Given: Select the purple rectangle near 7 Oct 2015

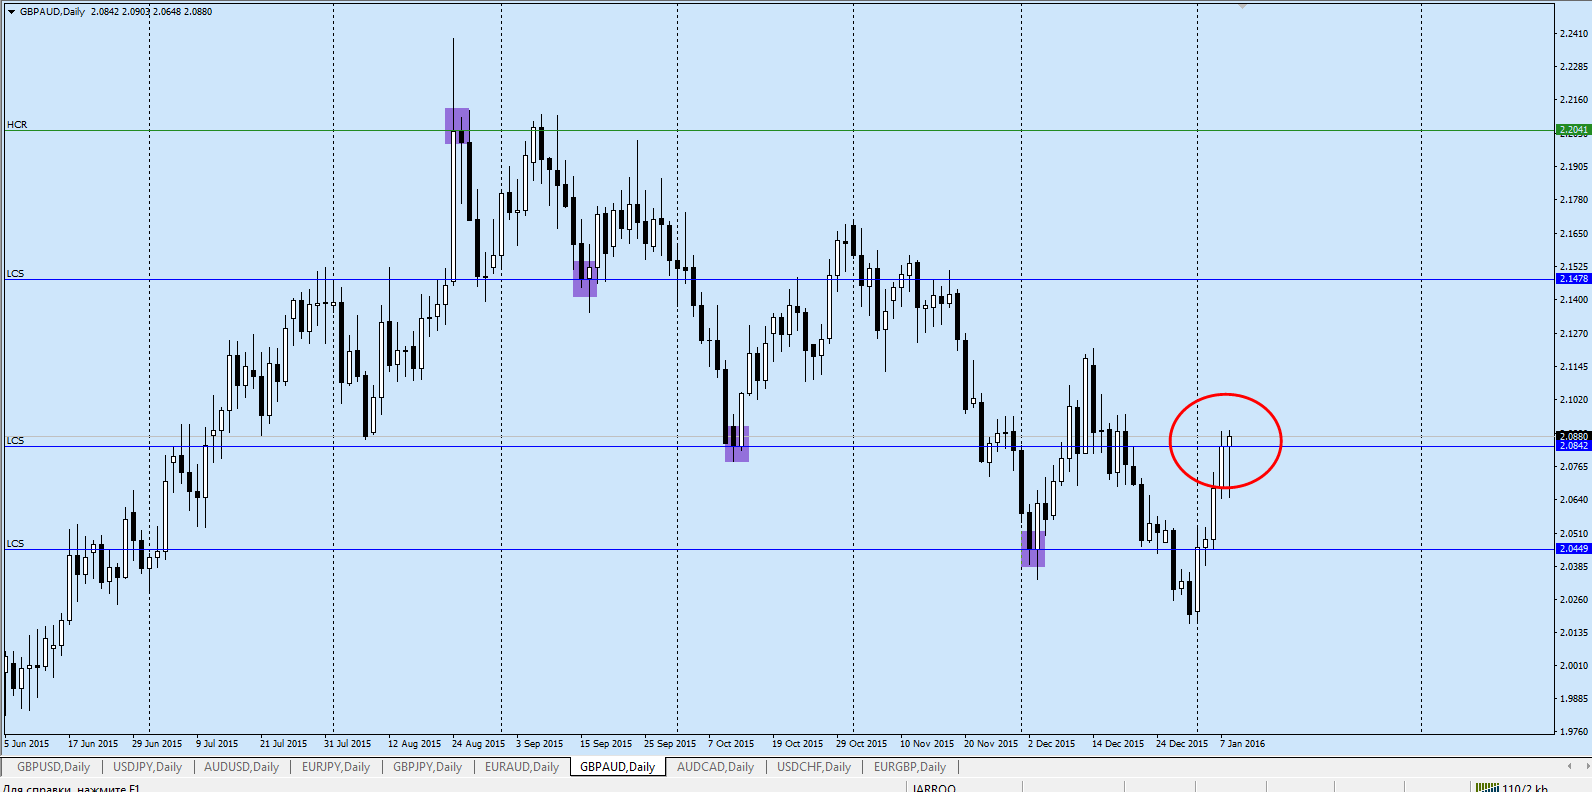Looking at the screenshot, I should point(737,444).
